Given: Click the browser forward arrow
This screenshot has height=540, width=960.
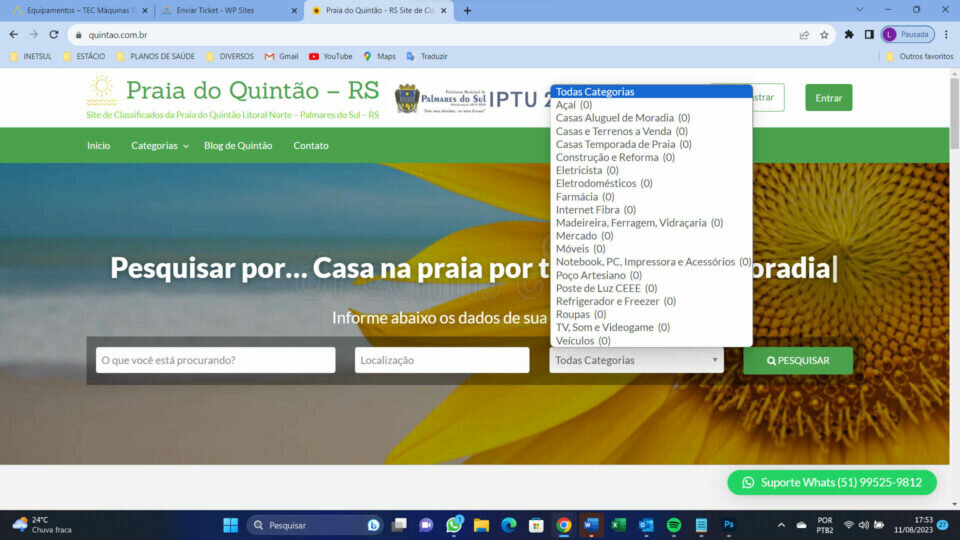Looking at the screenshot, I should (x=34, y=35).
